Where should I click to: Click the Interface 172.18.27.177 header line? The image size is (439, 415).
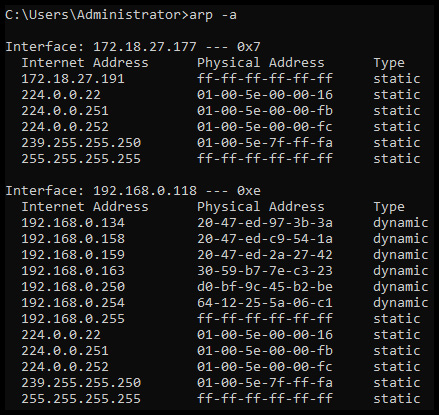(x=133, y=46)
